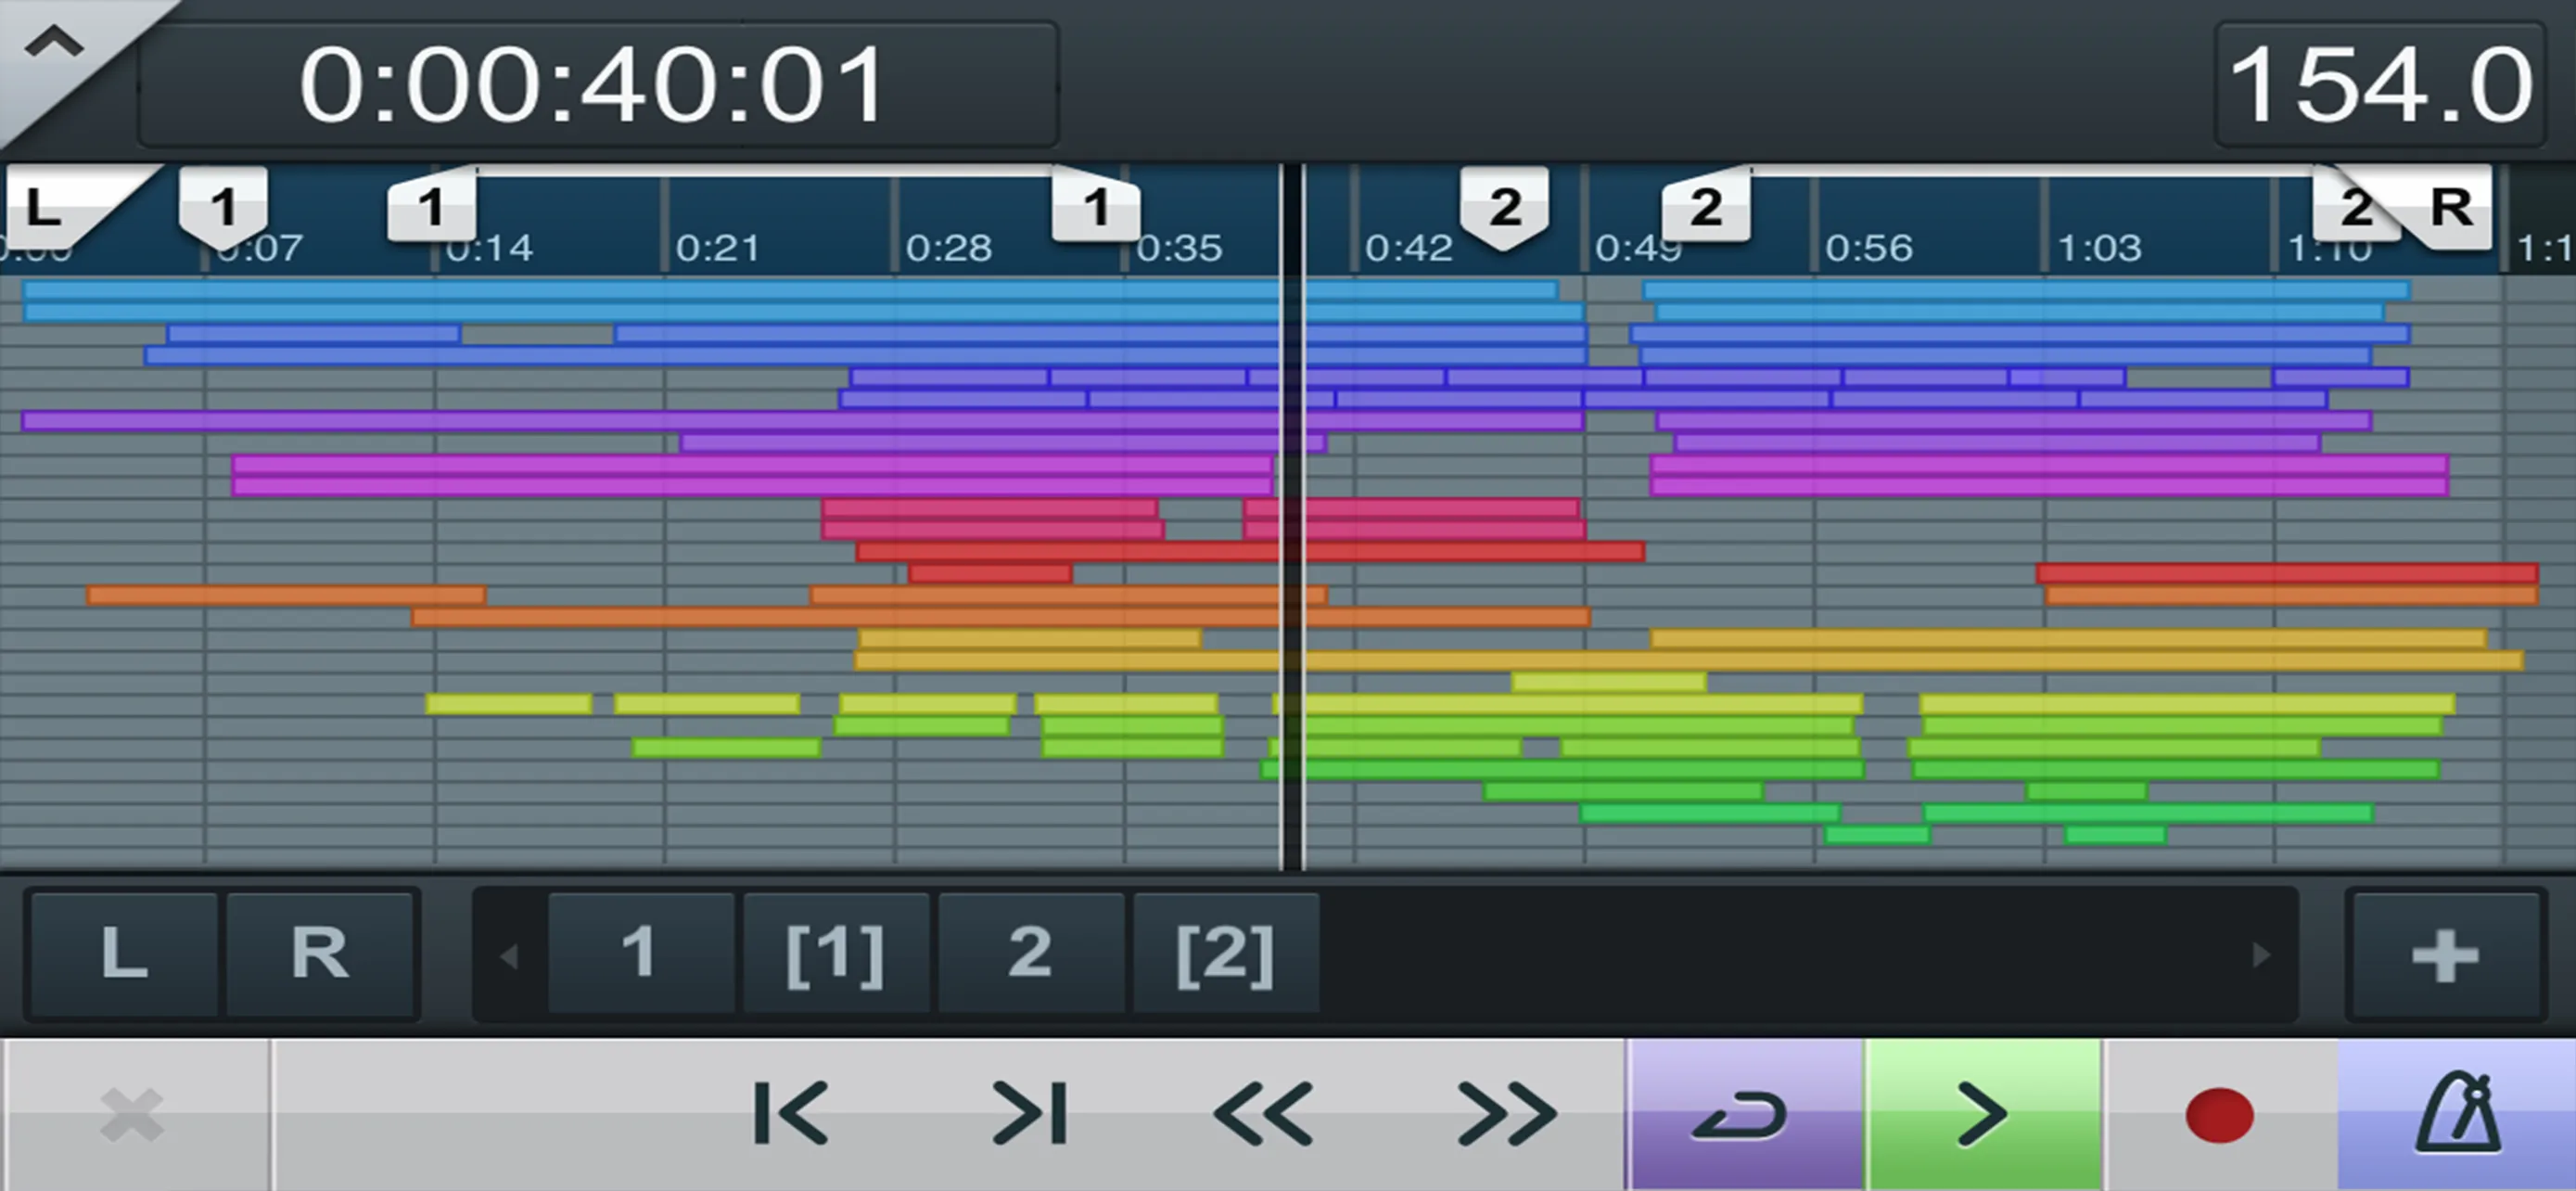This screenshot has width=2576, height=1191.
Task: Start playback with the green play button
Action: [1984, 1113]
